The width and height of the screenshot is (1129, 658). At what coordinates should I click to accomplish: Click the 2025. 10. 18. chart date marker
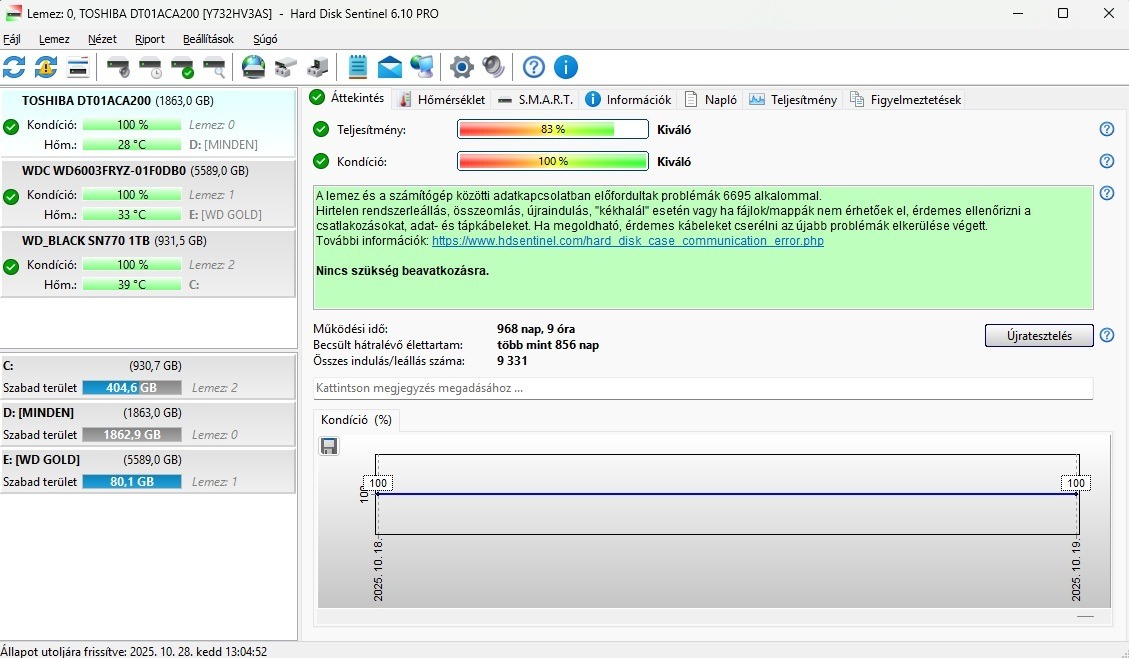(x=378, y=570)
